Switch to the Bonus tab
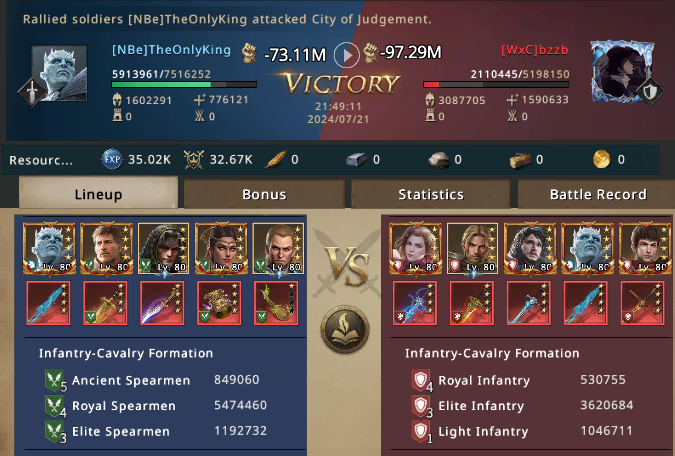675x456 pixels. (264, 194)
